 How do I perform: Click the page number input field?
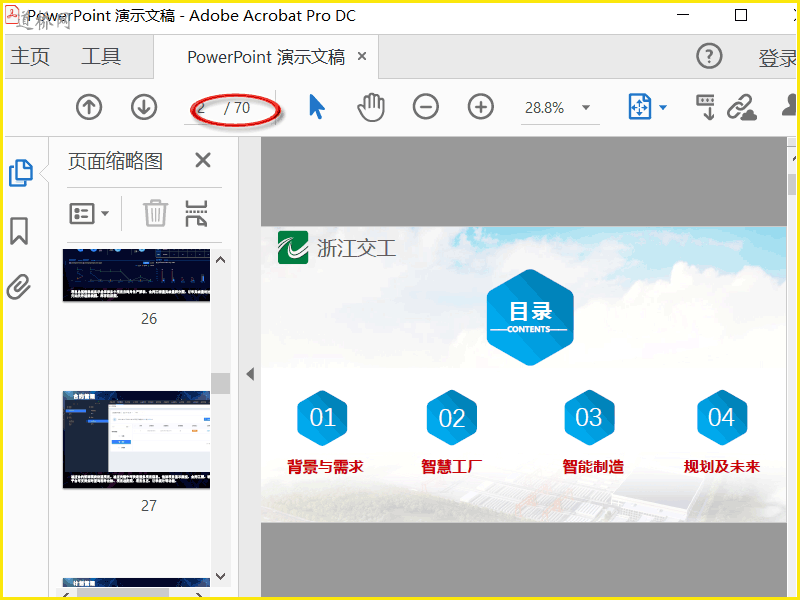(x=203, y=108)
